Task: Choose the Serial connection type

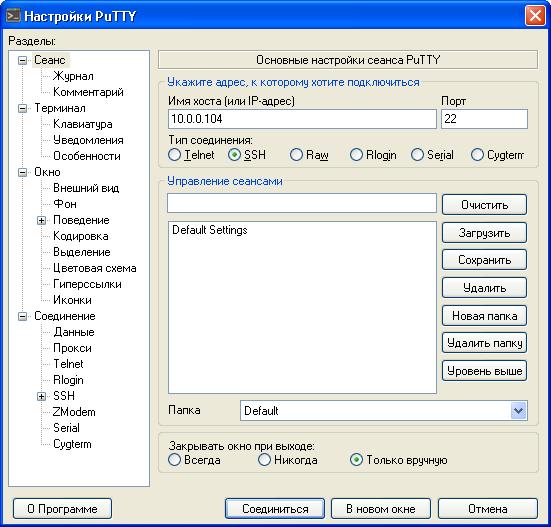Action: [x=417, y=155]
